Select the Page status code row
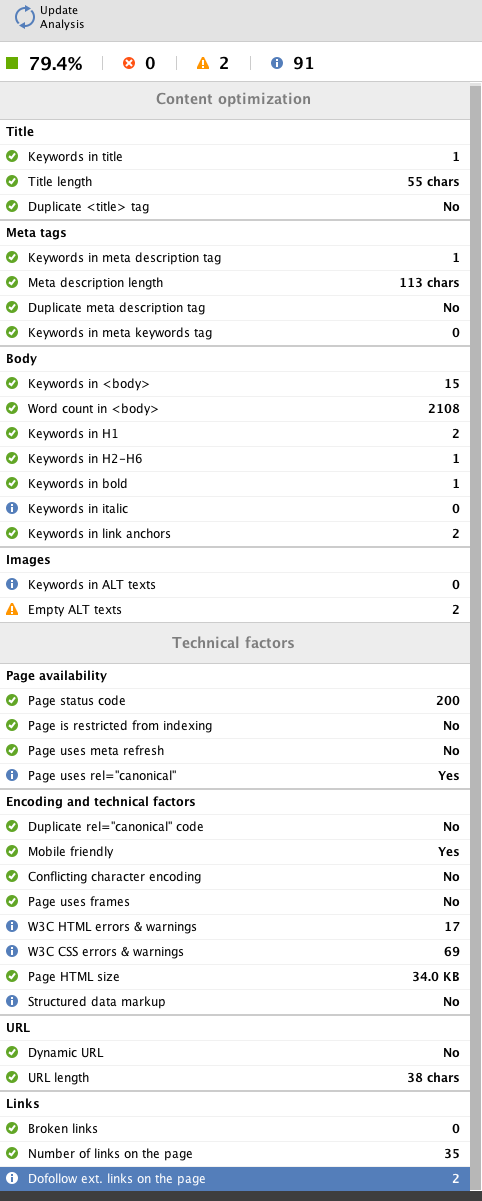Image resolution: width=482 pixels, height=1201 pixels. pos(234,701)
